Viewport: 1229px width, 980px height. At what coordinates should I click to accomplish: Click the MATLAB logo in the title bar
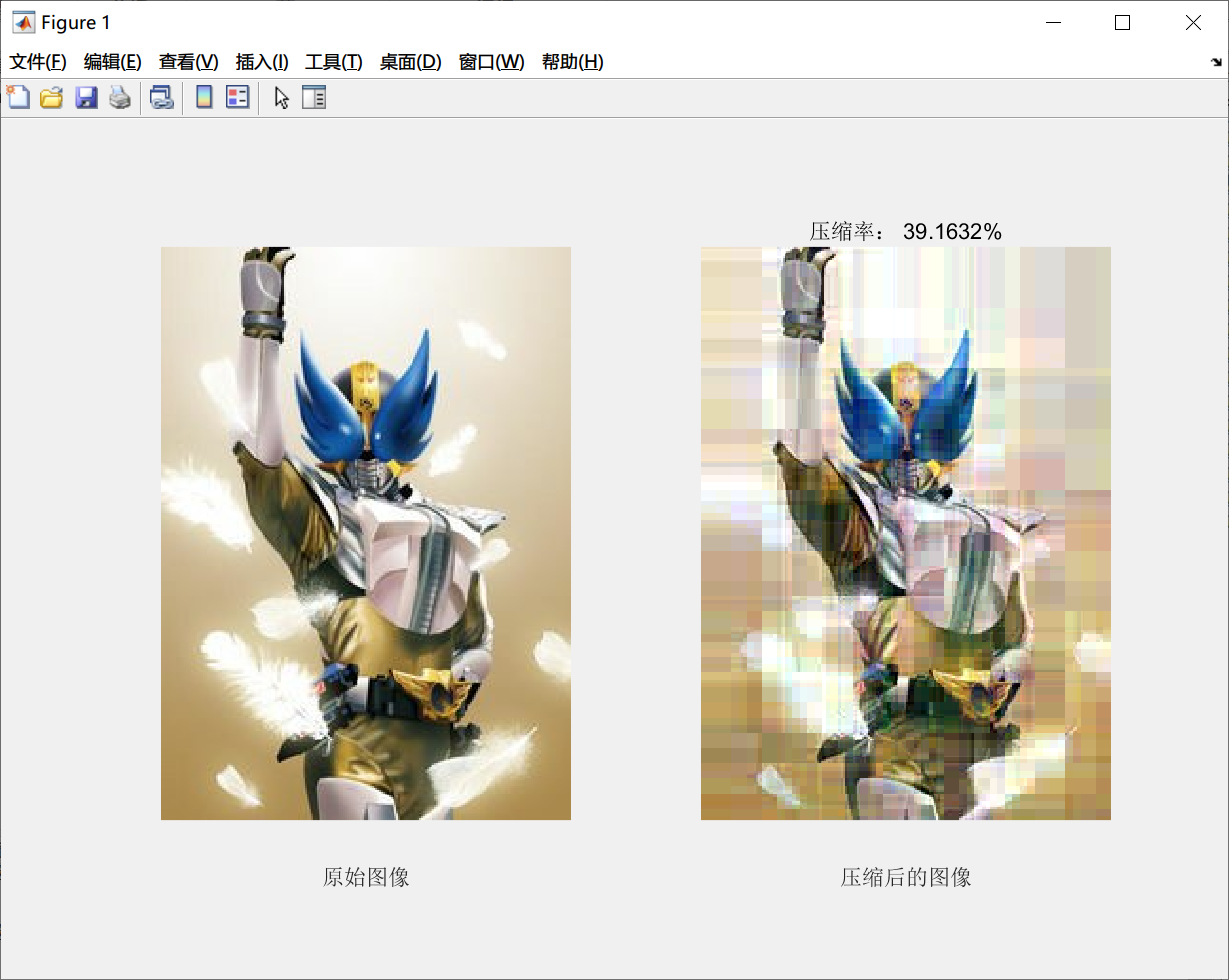pyautogui.click(x=22, y=22)
